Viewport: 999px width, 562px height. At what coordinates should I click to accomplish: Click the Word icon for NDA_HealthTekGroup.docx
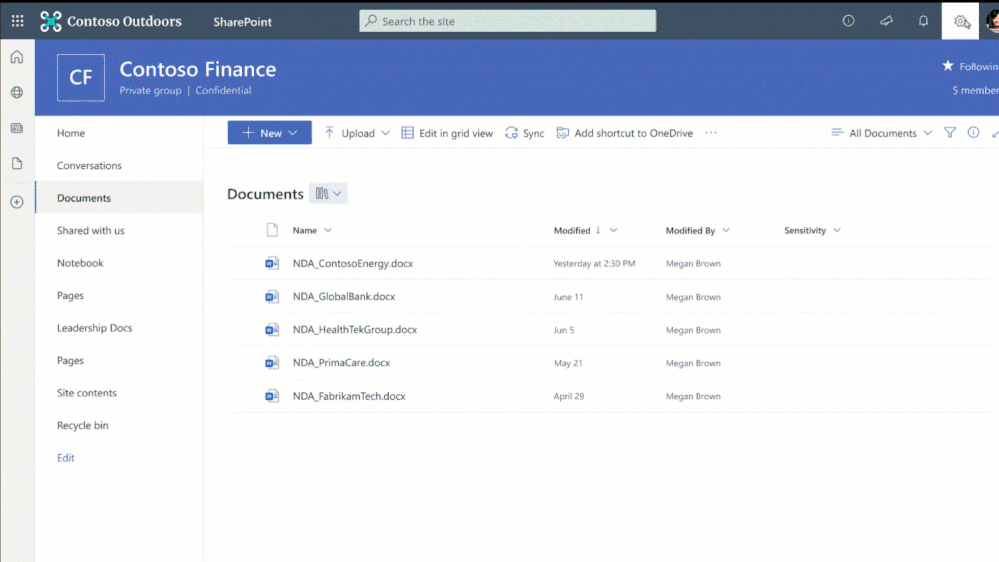pyautogui.click(x=272, y=329)
